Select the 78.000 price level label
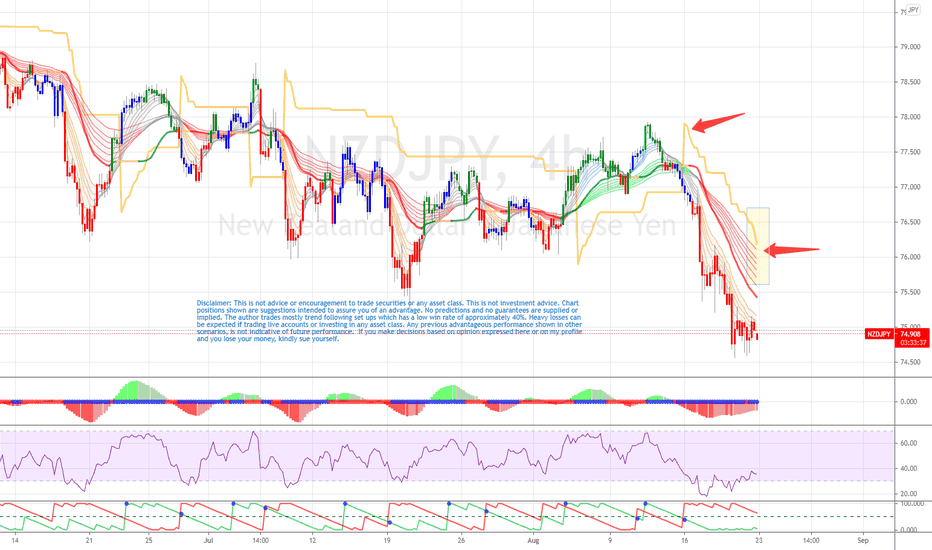This screenshot has height=550, width=932. click(x=910, y=117)
